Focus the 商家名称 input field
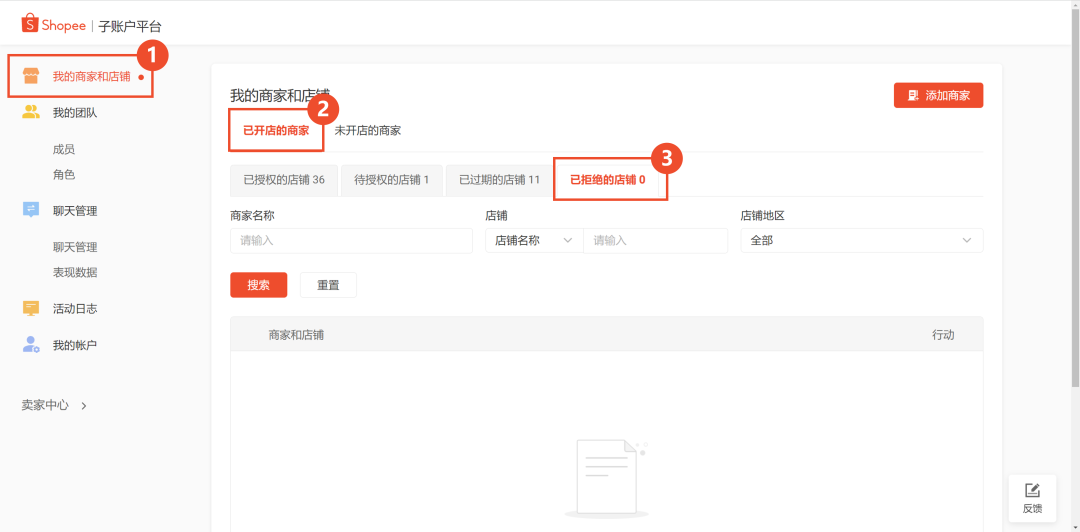The height and width of the screenshot is (532, 1080). 351,240
